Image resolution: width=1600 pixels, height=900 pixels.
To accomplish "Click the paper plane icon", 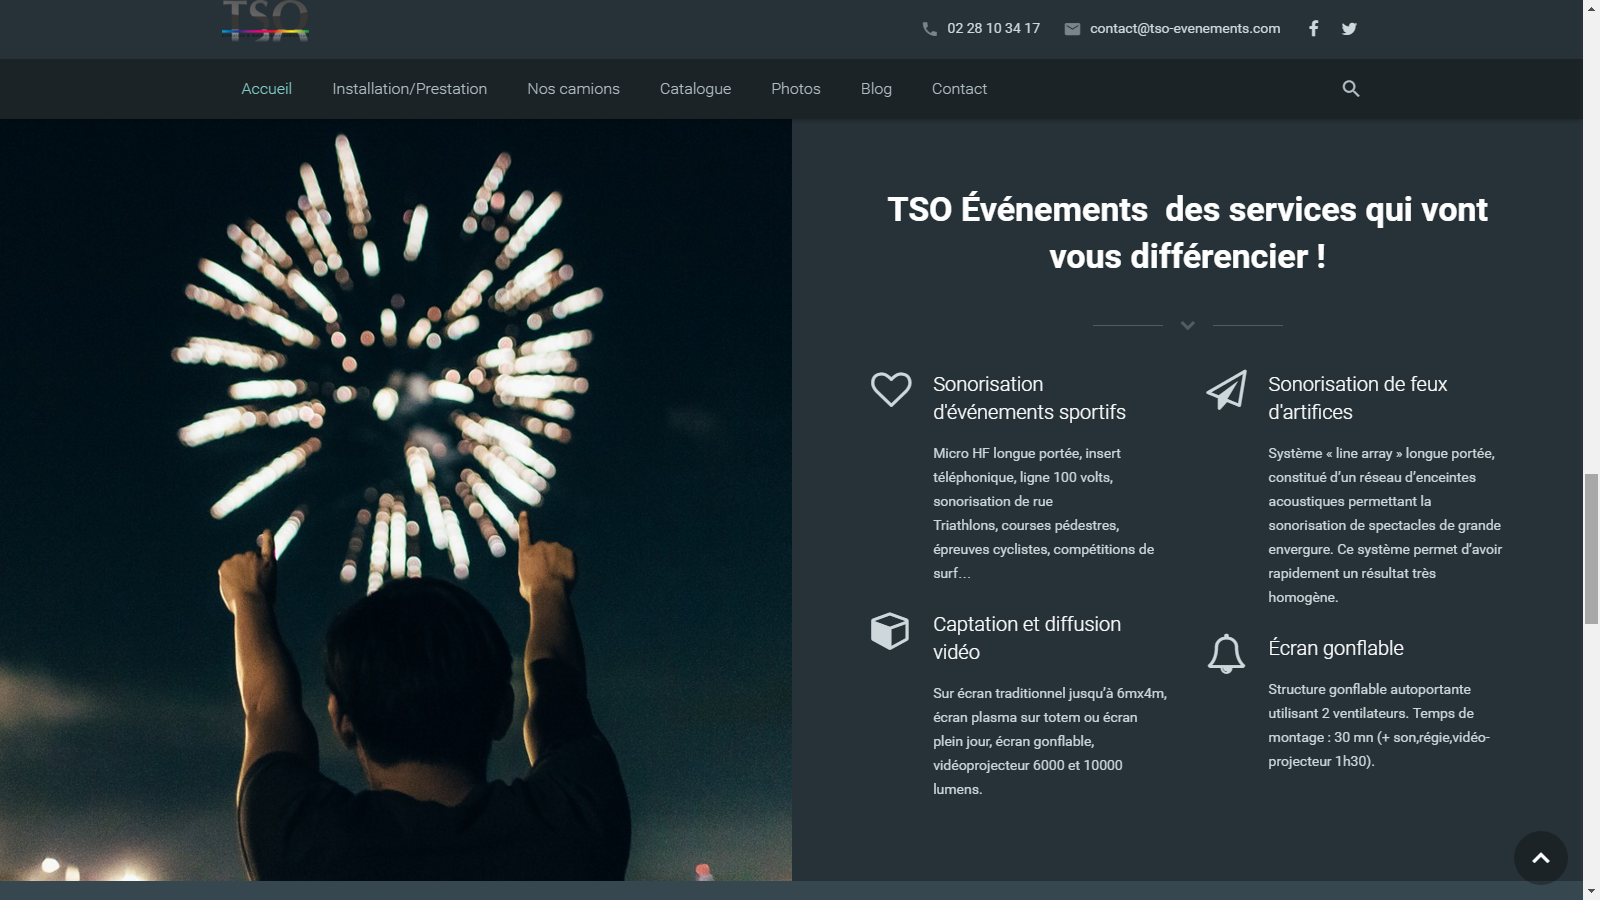I will [1226, 390].
